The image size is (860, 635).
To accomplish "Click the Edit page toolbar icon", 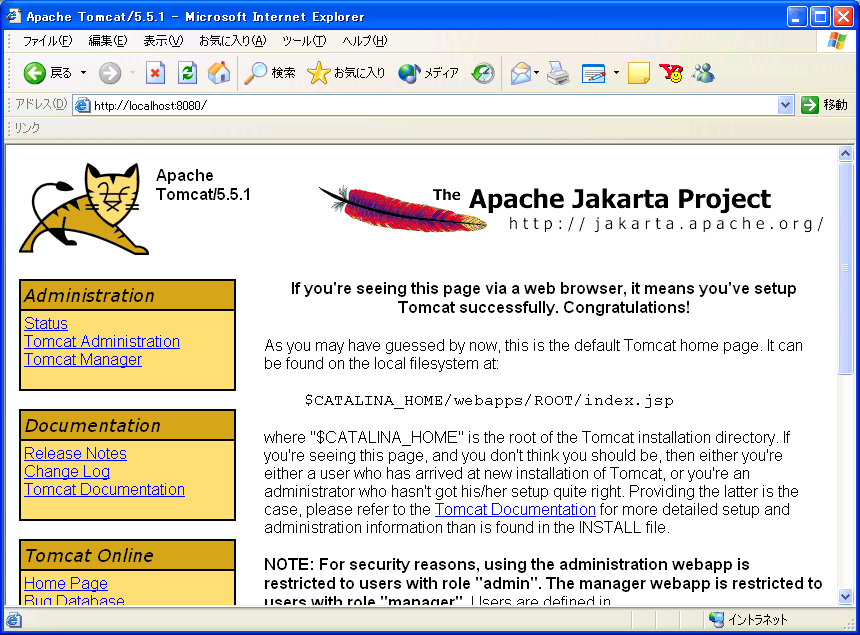I will tap(593, 73).
